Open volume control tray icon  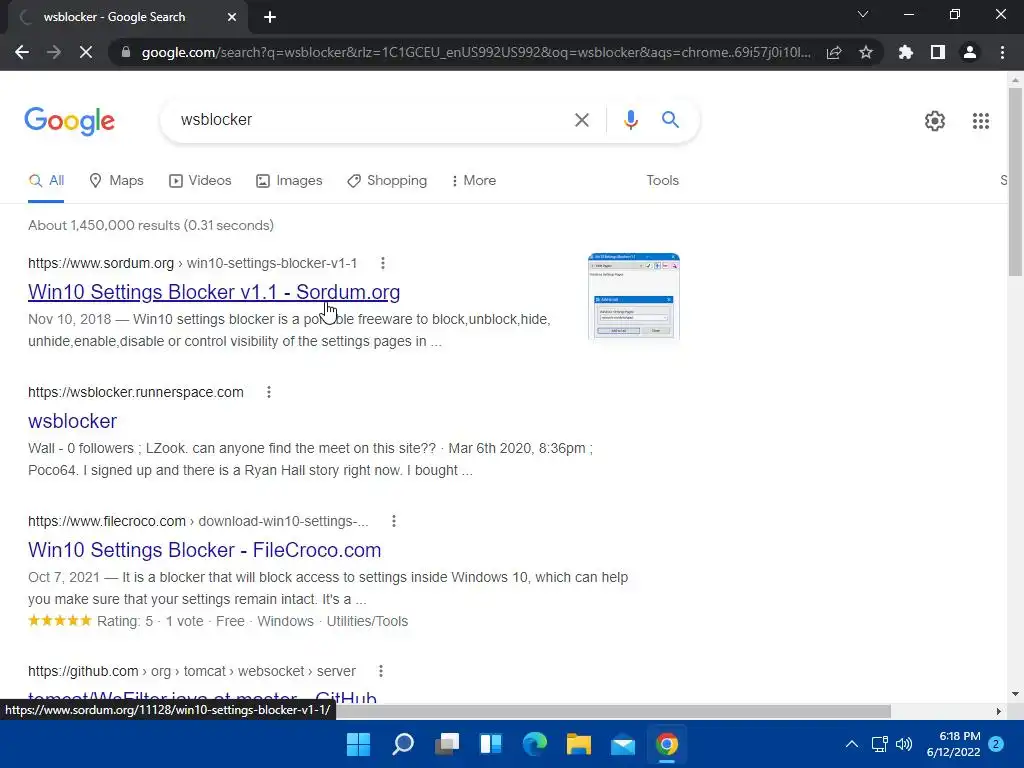904,744
